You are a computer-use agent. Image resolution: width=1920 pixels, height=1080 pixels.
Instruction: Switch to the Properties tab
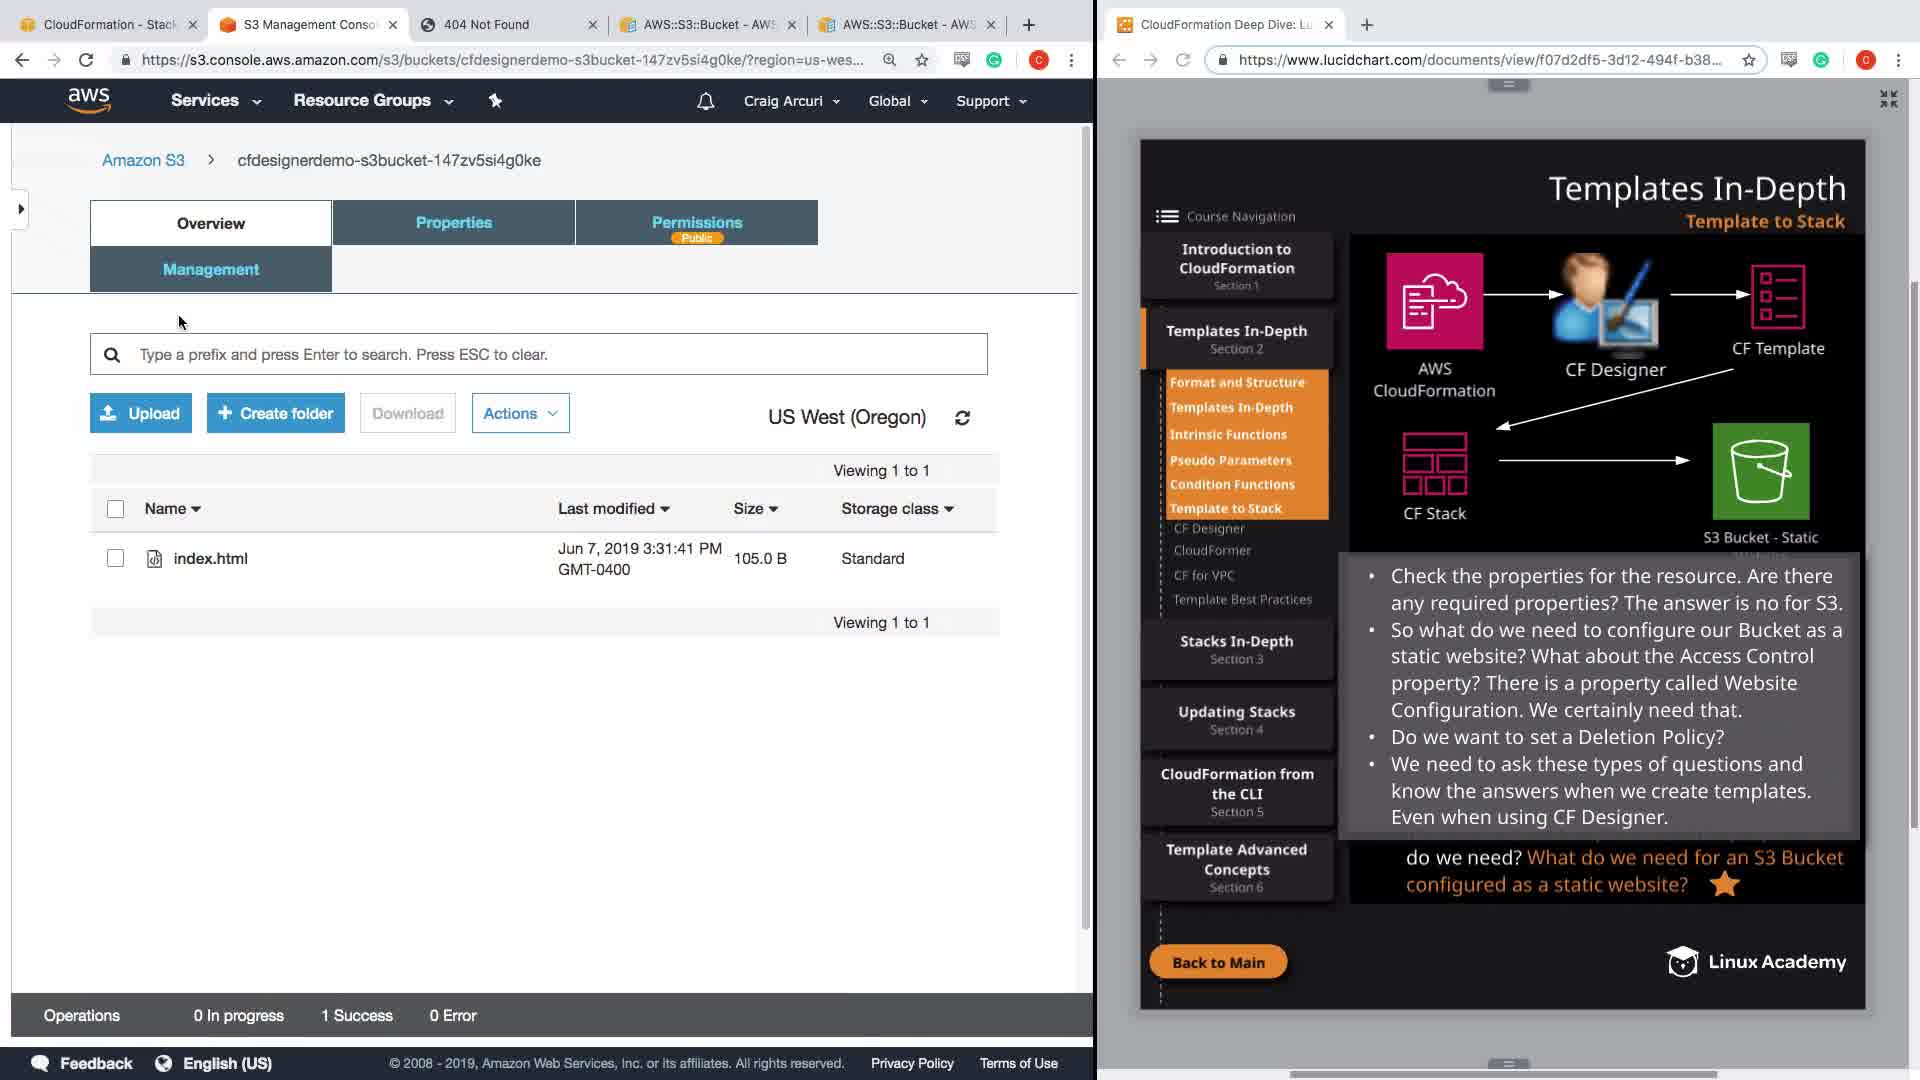tap(453, 222)
